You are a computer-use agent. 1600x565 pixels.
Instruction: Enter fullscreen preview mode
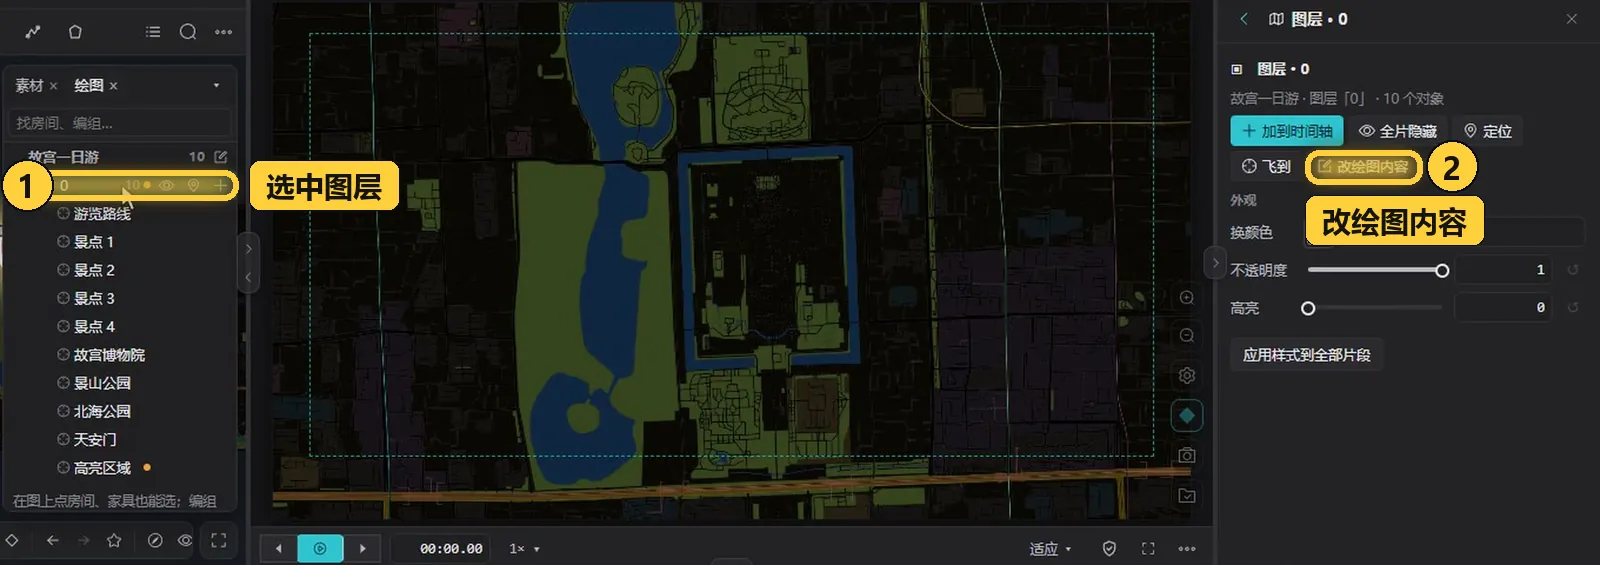click(x=1148, y=549)
